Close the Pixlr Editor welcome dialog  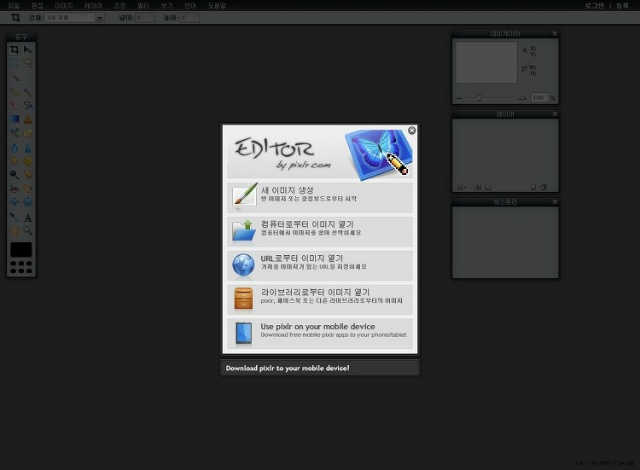(412, 130)
